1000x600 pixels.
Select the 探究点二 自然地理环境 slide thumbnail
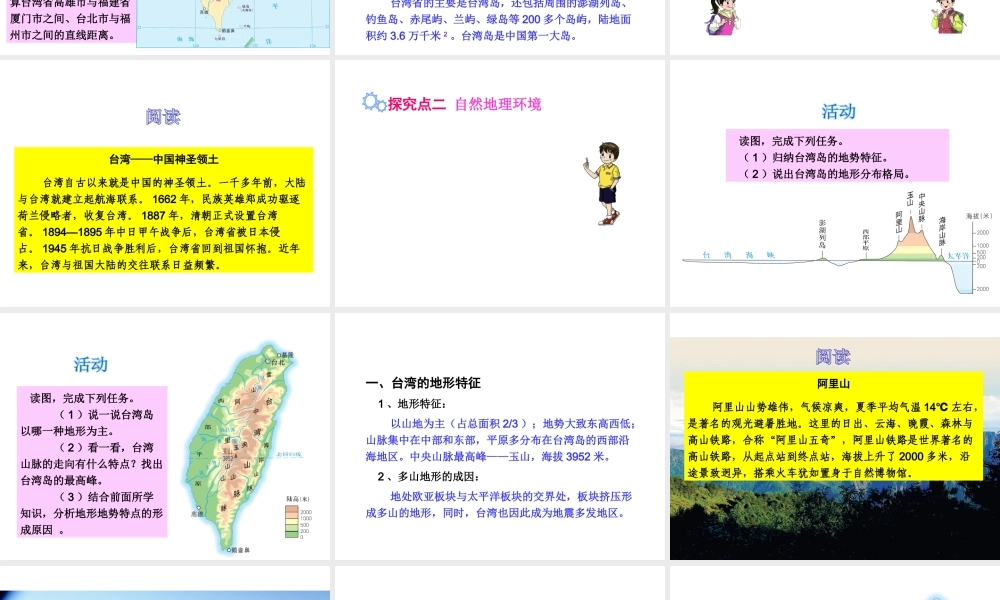coord(500,183)
